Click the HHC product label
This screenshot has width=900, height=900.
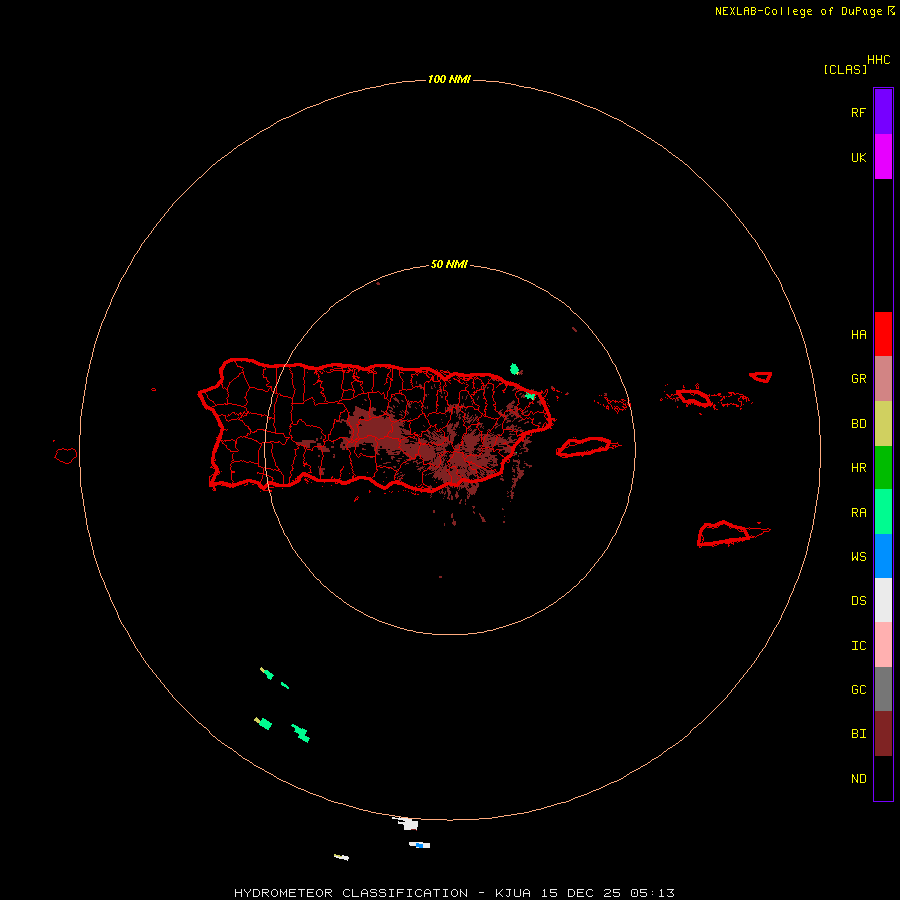(878, 60)
